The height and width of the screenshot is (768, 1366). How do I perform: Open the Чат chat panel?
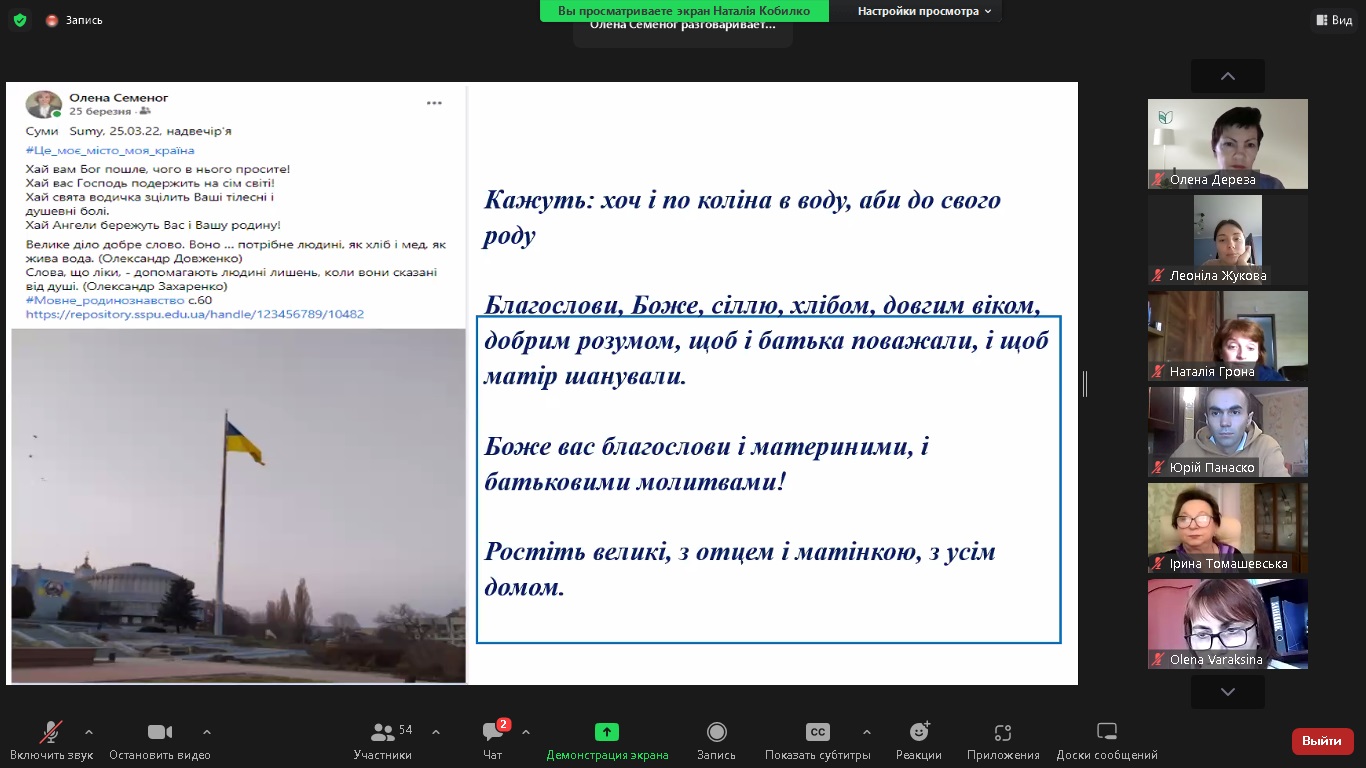click(x=493, y=741)
